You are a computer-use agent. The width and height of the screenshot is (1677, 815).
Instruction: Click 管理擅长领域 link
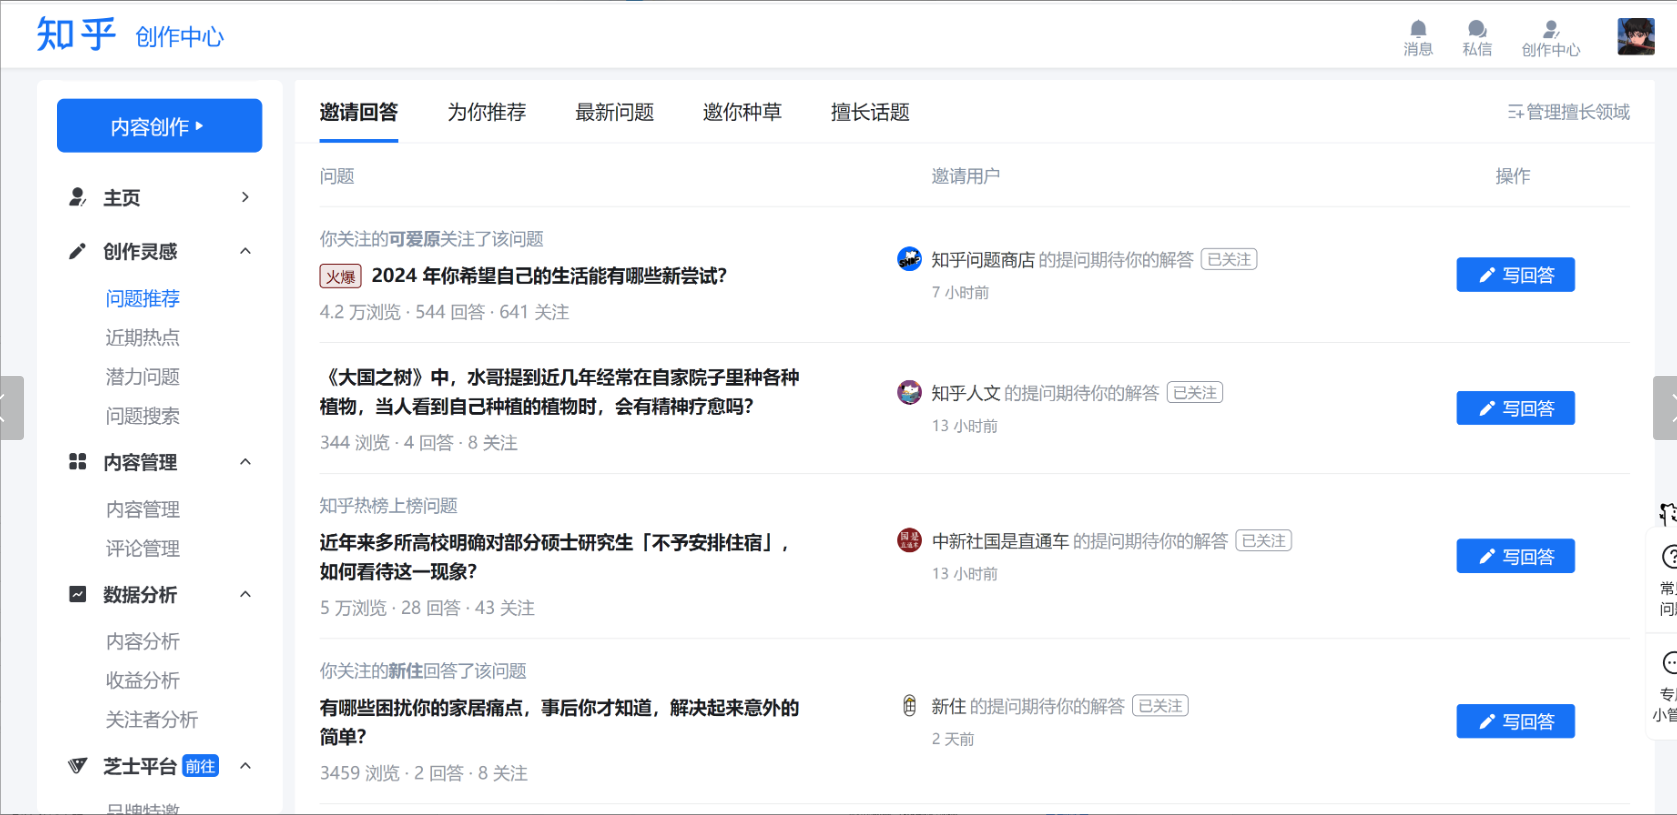tap(1569, 112)
